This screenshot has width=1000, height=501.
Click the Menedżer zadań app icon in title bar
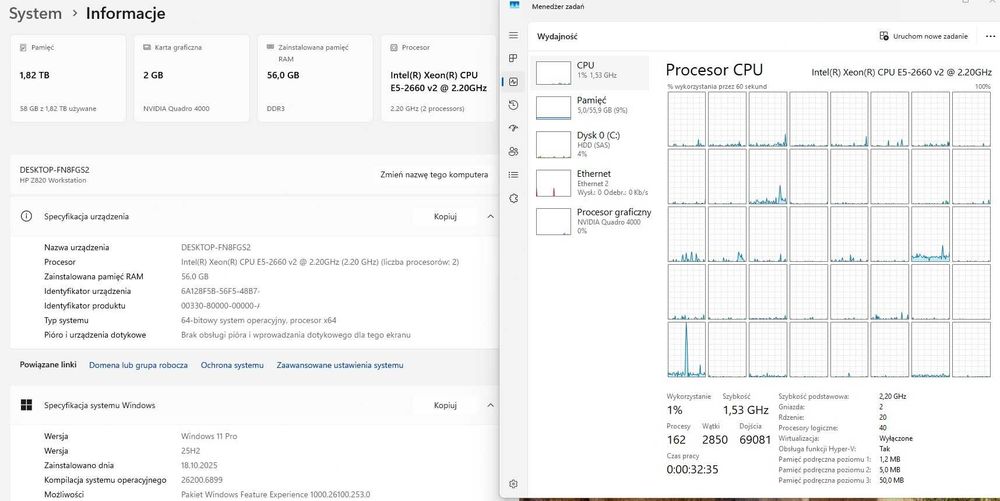(x=515, y=5)
